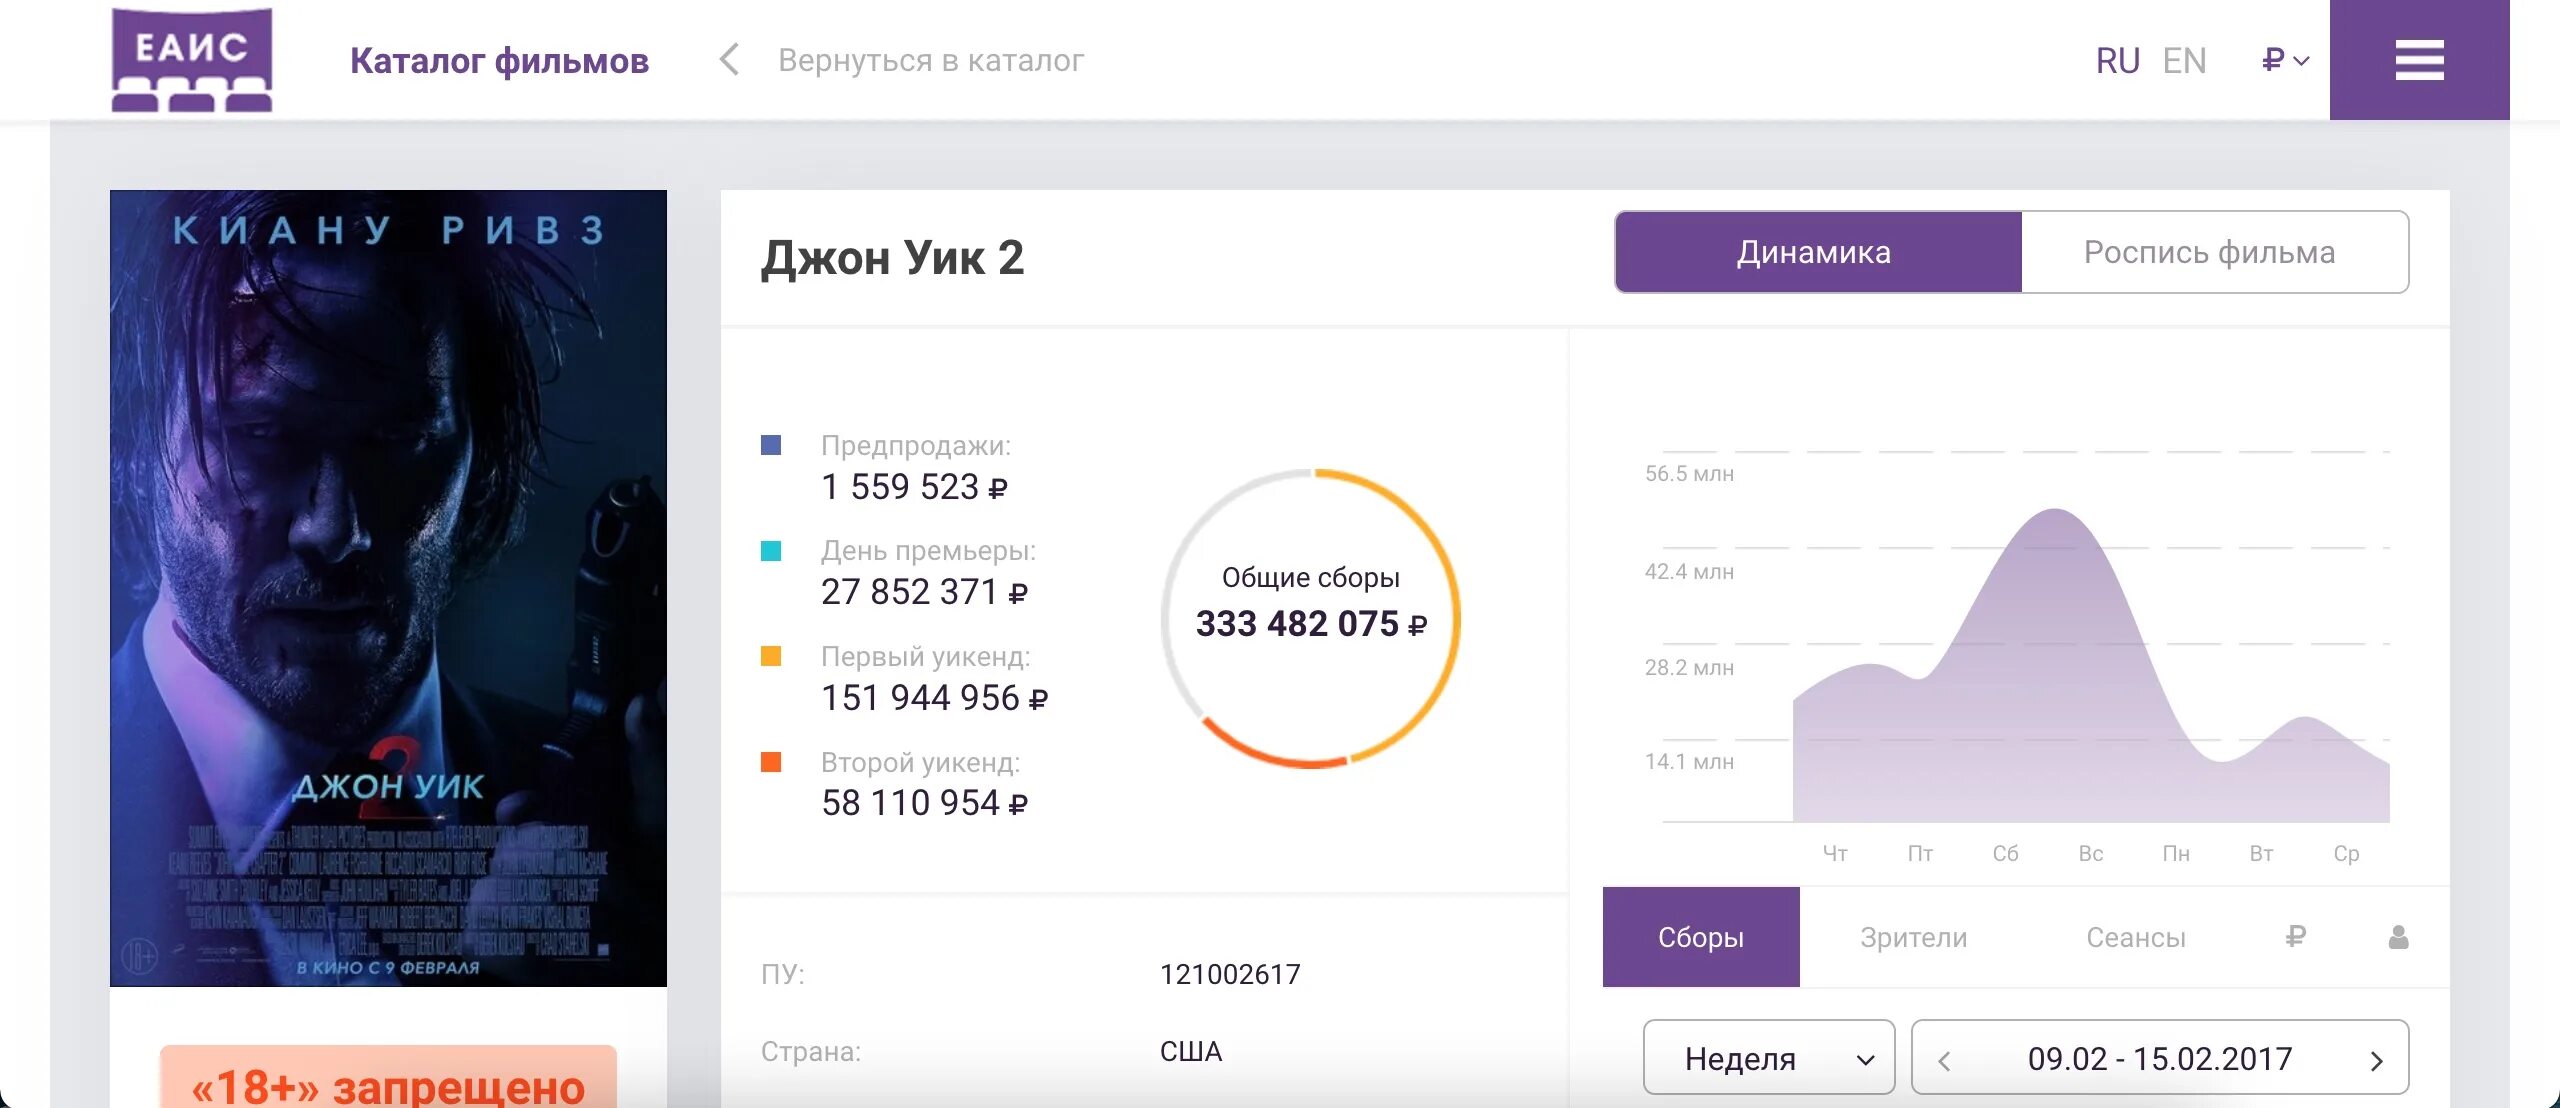The width and height of the screenshot is (2560, 1108).
Task: Click the Второй уикенд value 58 110 954 ₽
Action: point(924,803)
